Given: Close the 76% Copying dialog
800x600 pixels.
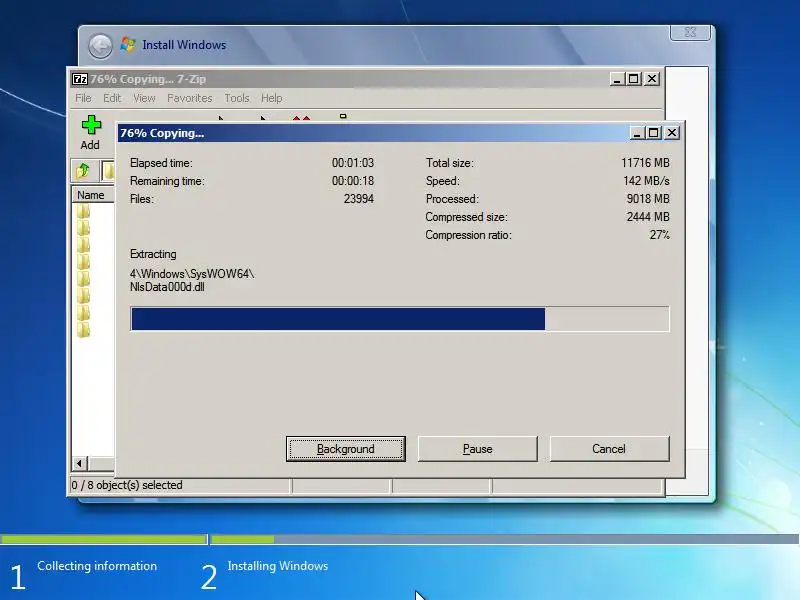Looking at the screenshot, I should [672, 133].
